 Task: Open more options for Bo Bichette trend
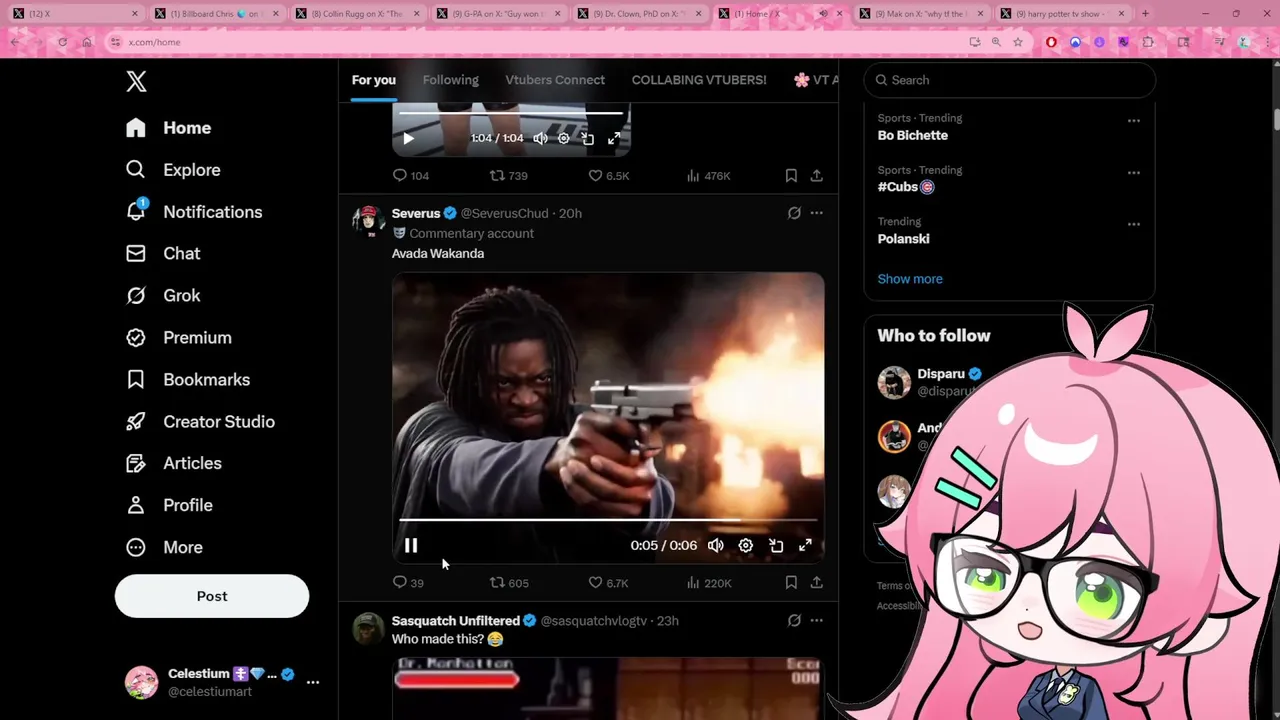[1134, 121]
